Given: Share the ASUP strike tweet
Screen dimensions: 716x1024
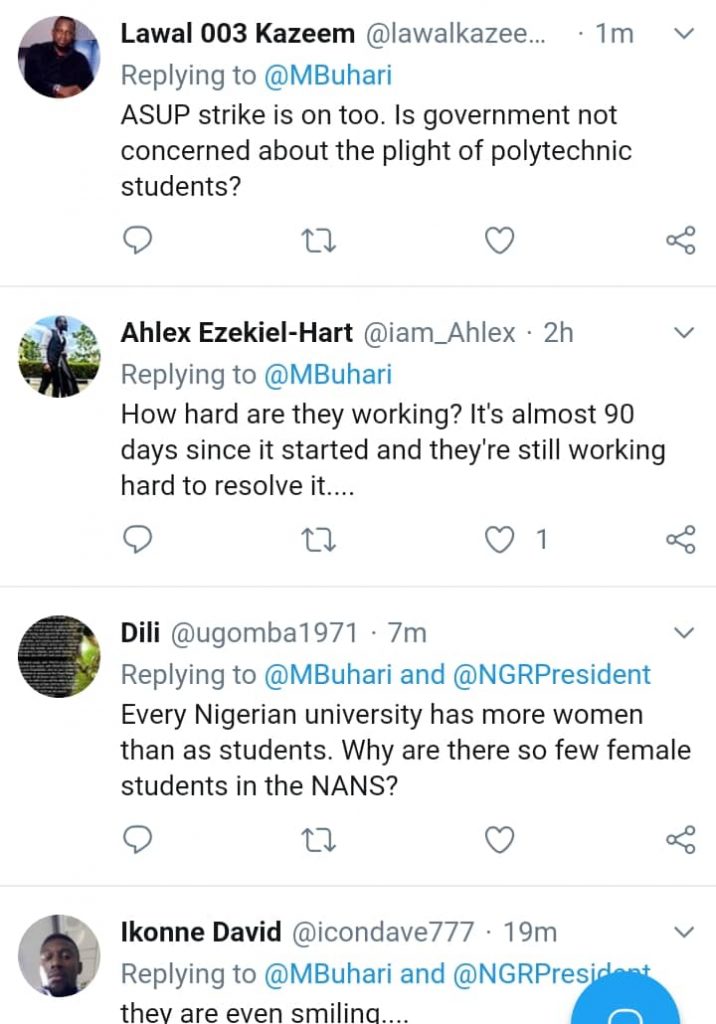Looking at the screenshot, I should pos(680,240).
